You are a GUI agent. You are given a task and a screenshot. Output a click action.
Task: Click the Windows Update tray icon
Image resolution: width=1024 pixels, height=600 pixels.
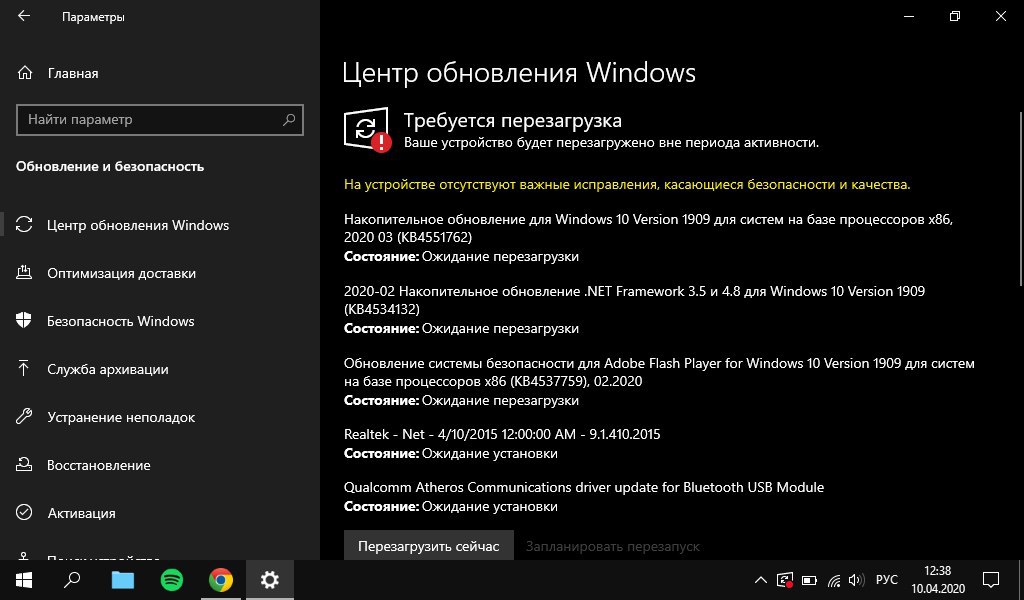click(785, 580)
